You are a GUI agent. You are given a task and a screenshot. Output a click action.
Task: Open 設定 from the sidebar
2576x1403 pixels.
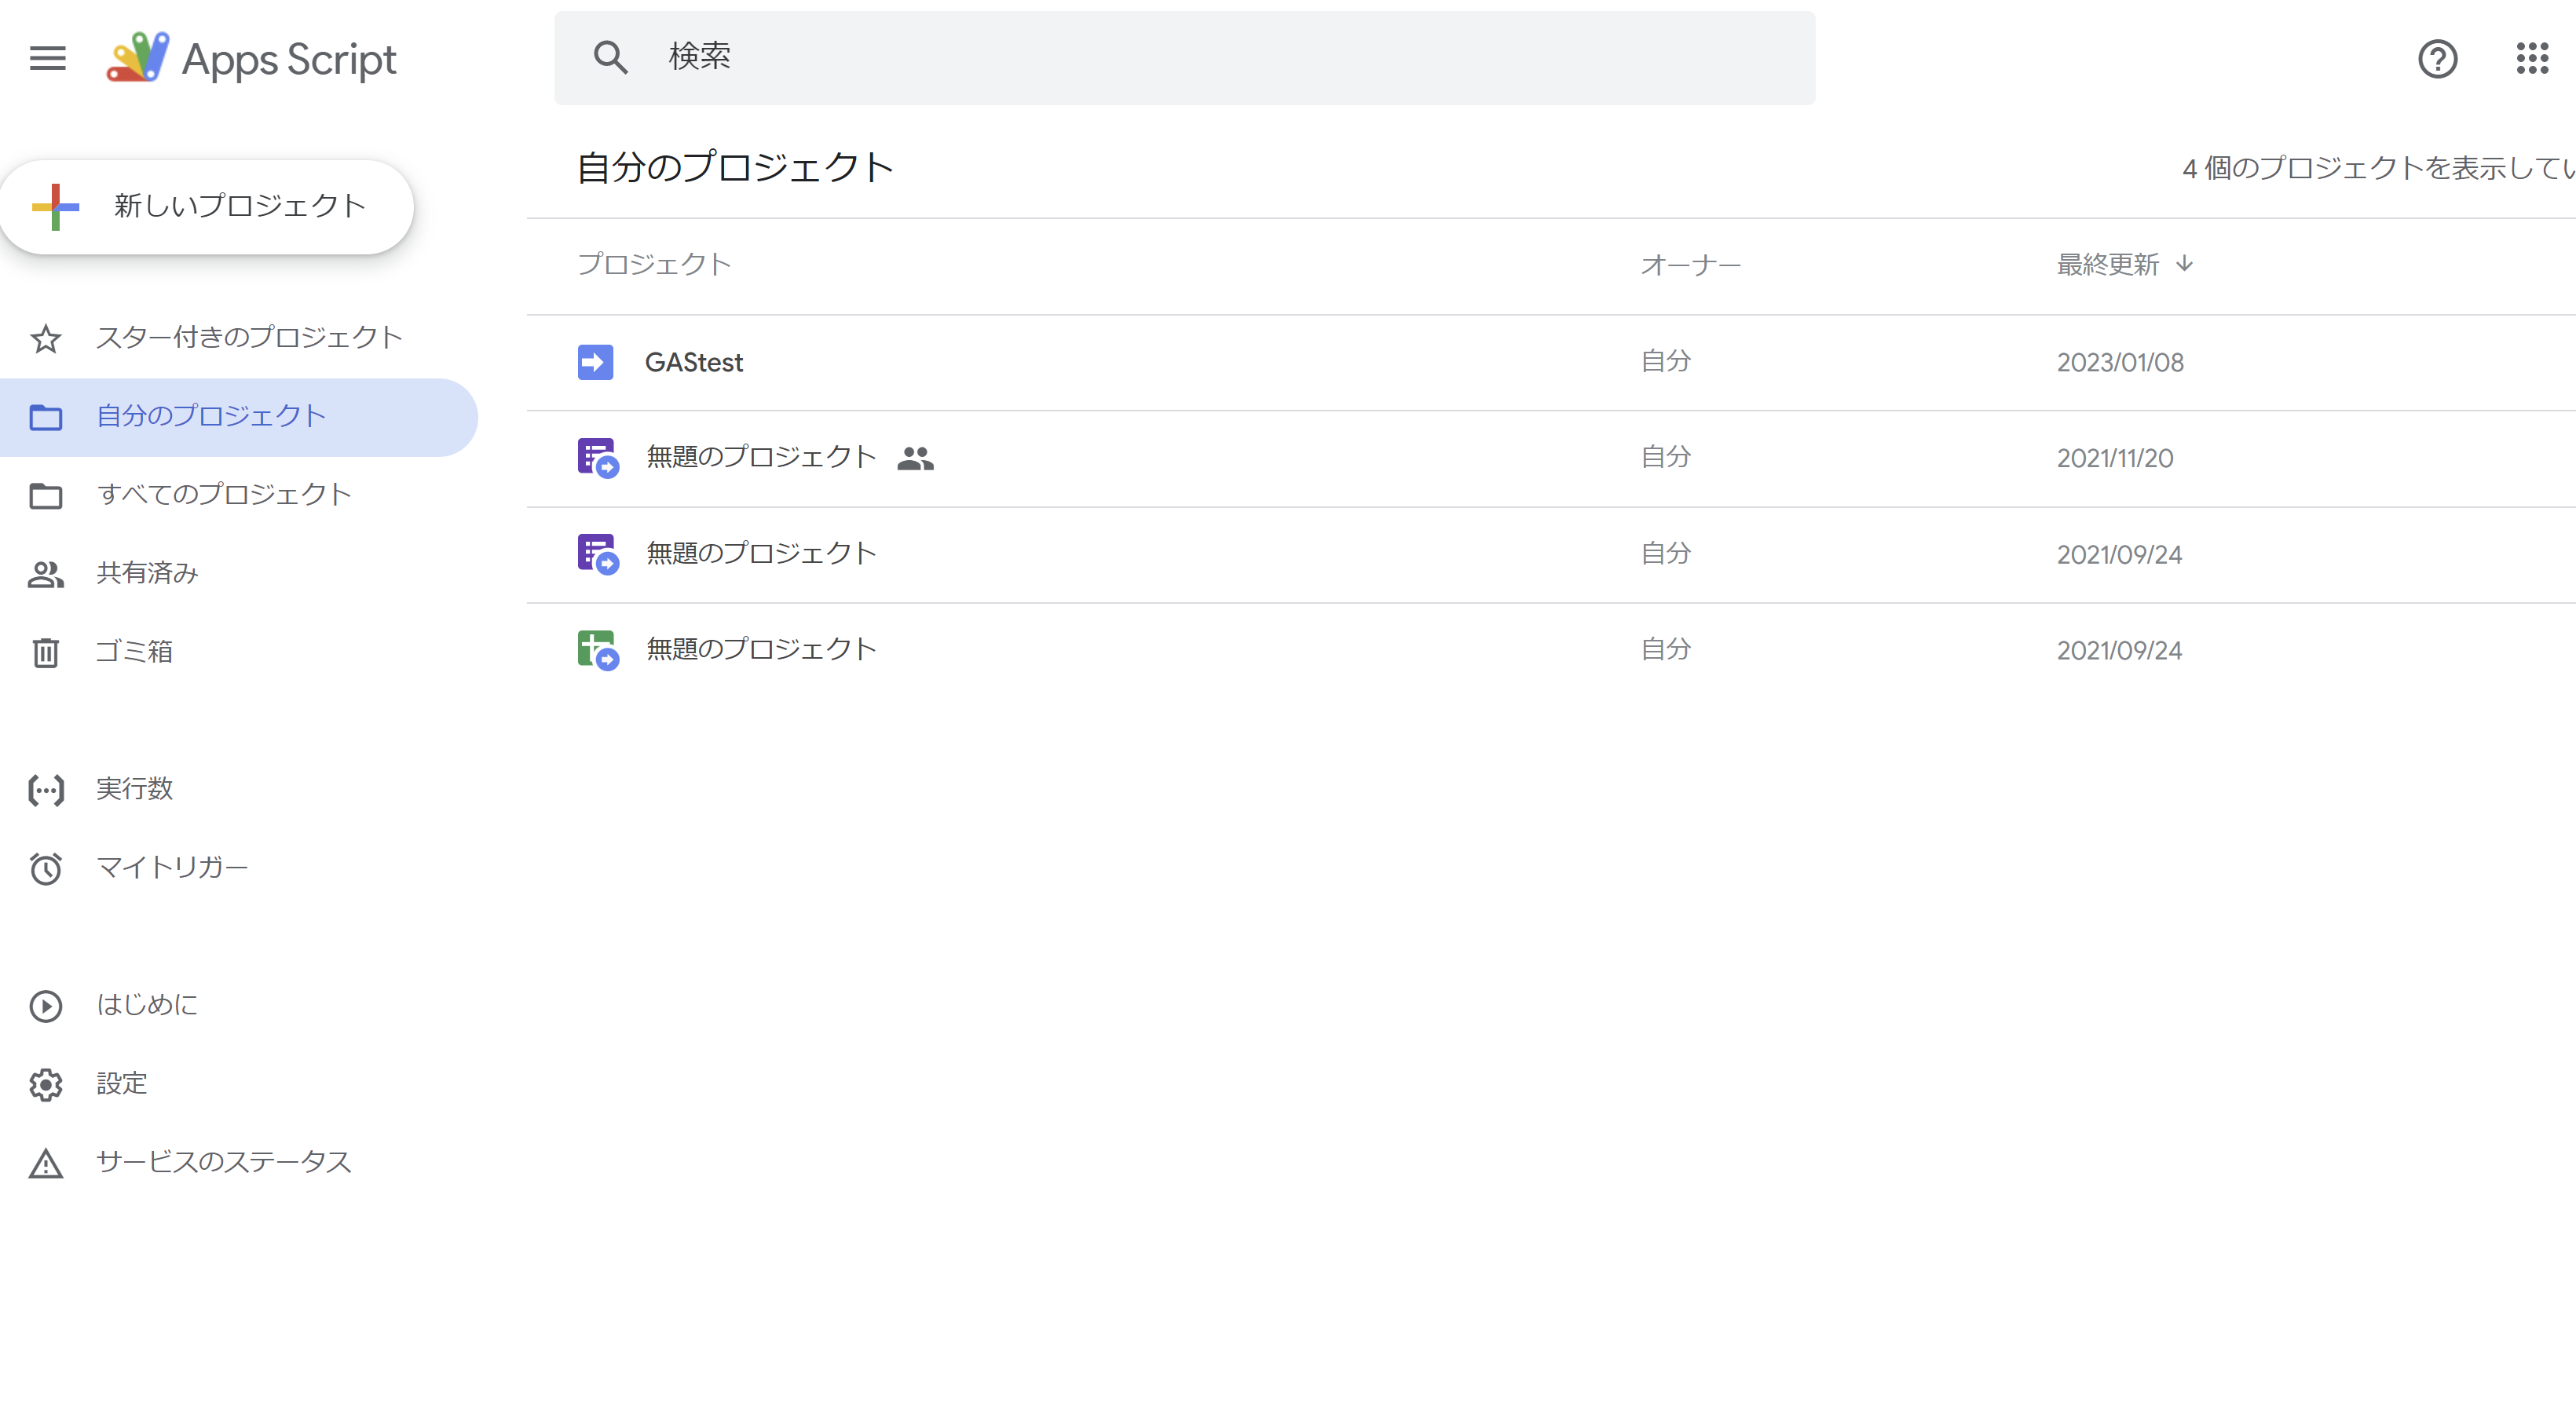121,1083
